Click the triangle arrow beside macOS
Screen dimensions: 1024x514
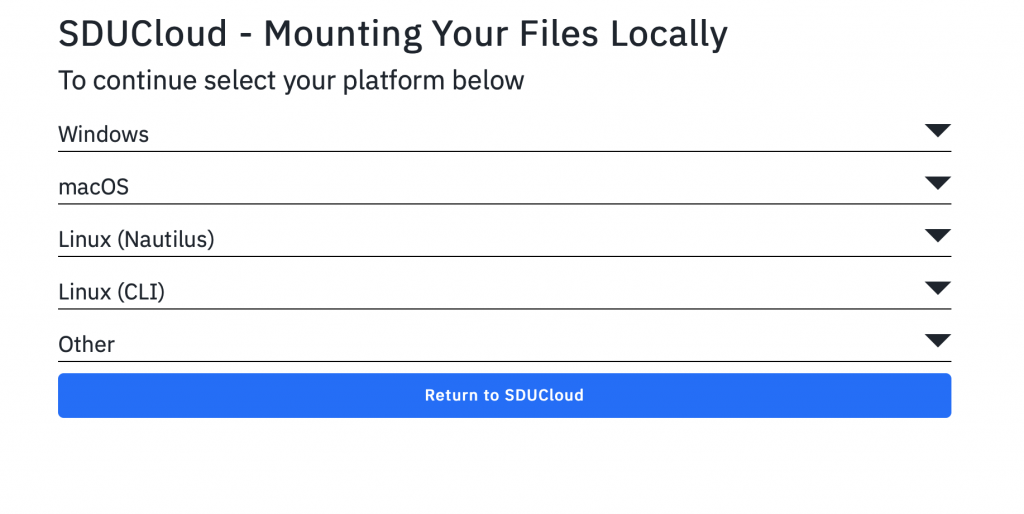(937, 183)
